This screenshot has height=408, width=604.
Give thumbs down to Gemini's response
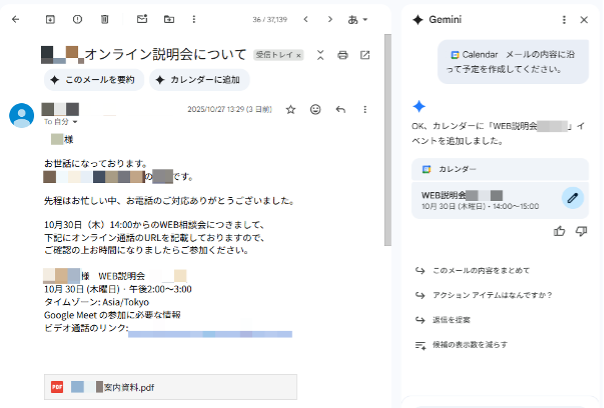[581, 231]
